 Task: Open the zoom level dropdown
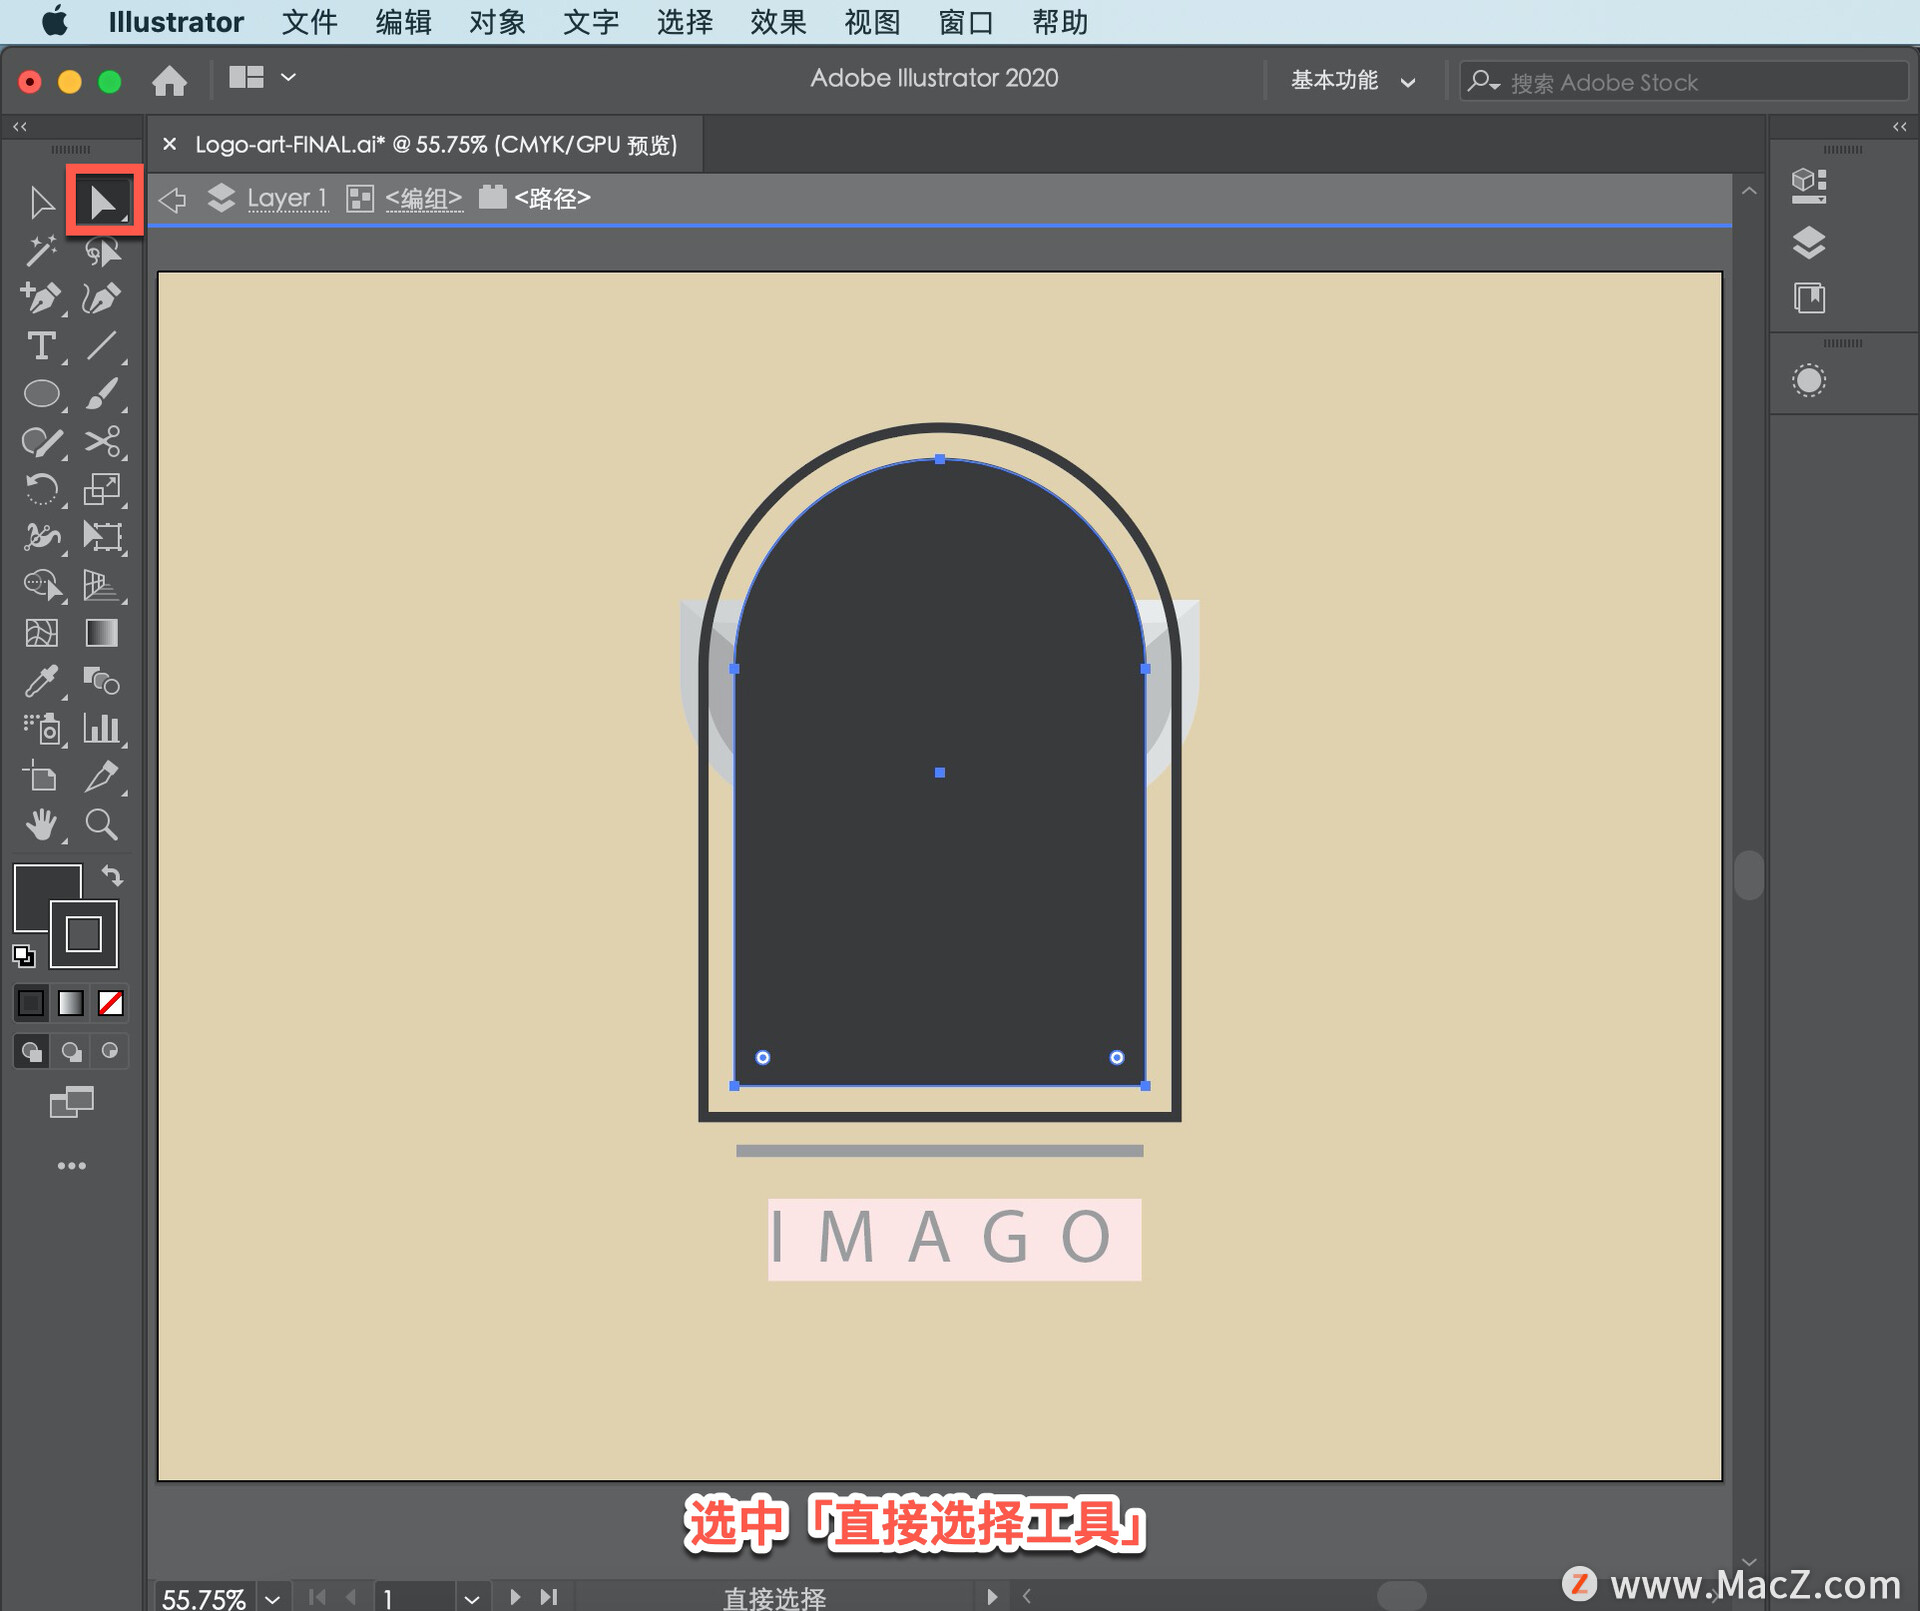(x=273, y=1598)
